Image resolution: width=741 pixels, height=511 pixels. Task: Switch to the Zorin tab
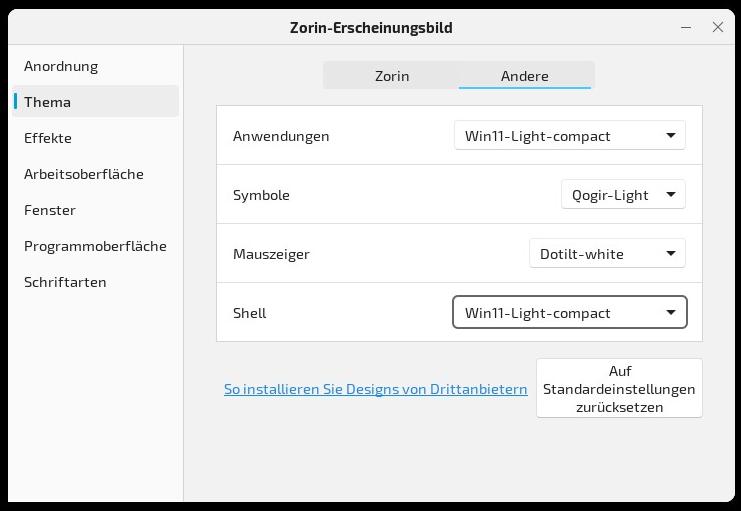(x=391, y=76)
